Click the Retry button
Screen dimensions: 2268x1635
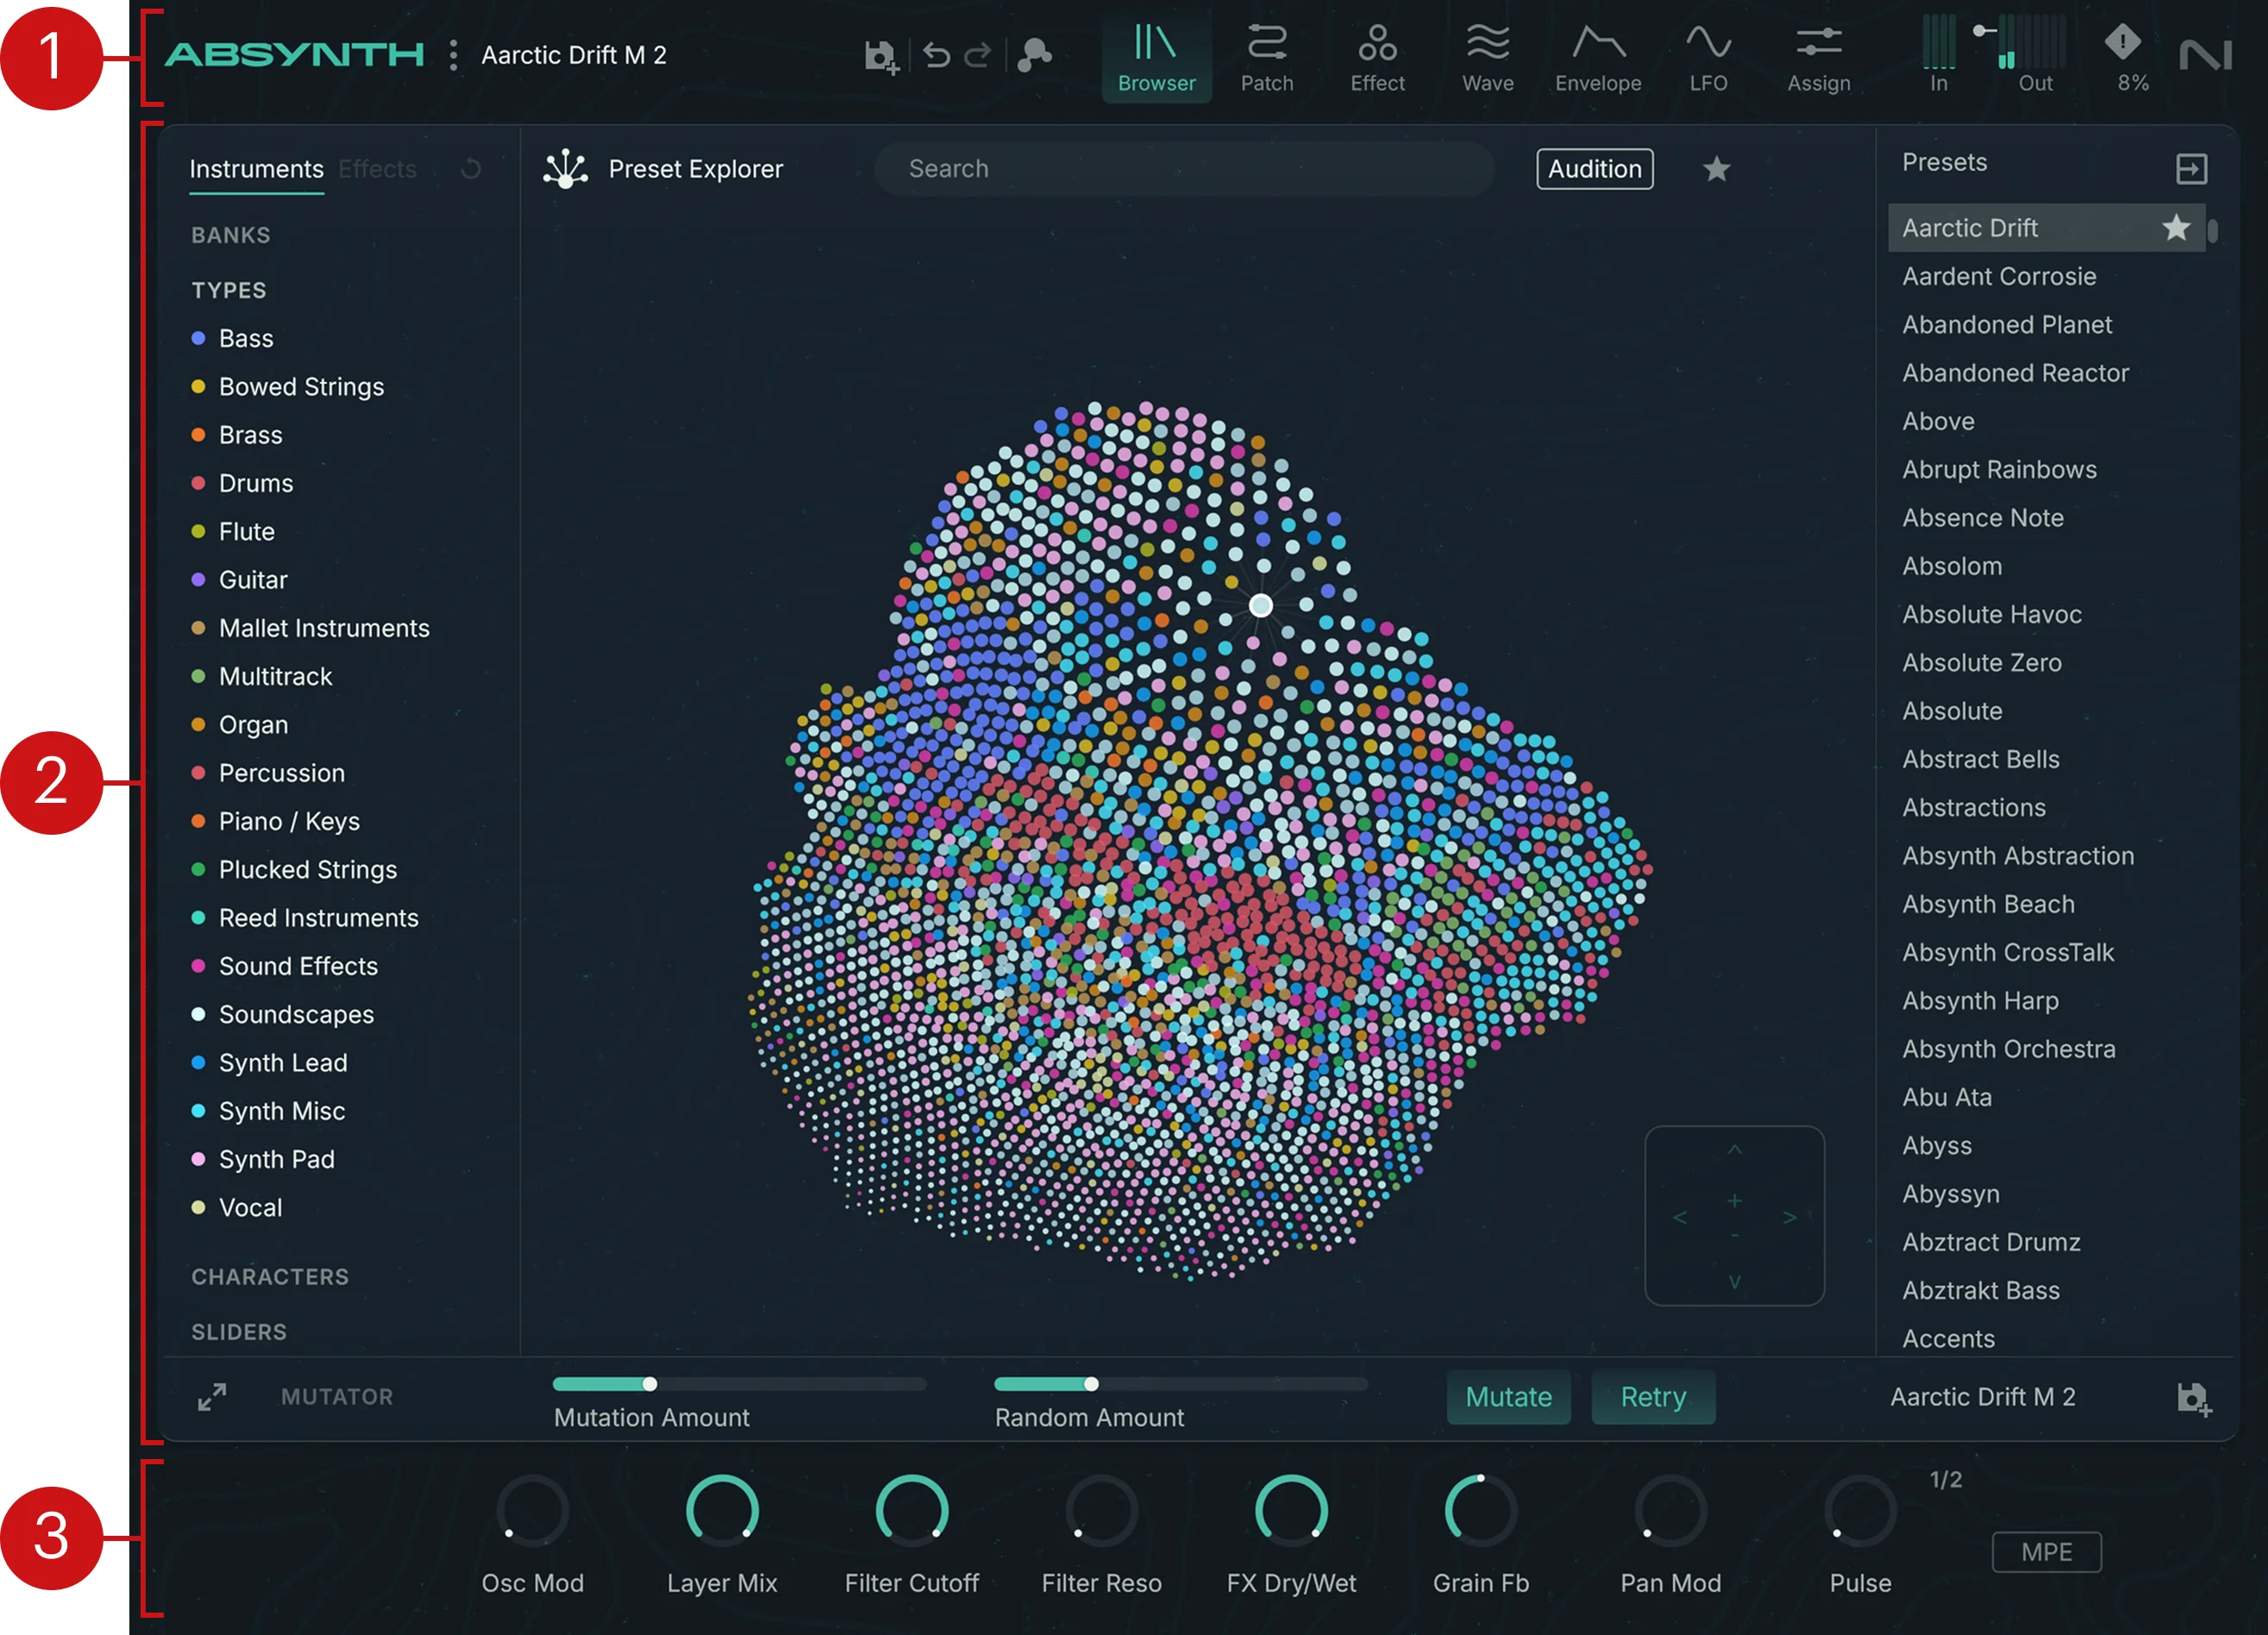click(x=1653, y=1396)
